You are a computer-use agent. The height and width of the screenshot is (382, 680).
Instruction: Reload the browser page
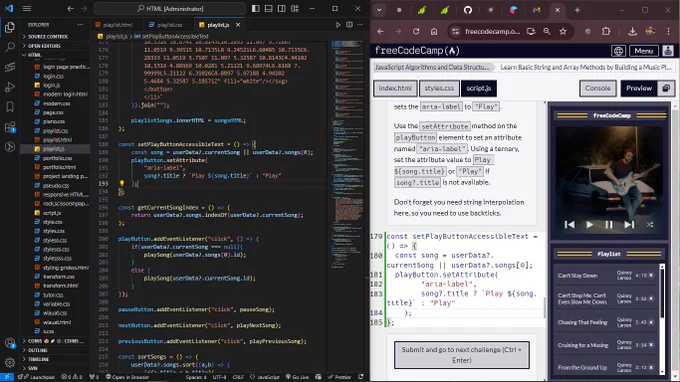pos(416,31)
